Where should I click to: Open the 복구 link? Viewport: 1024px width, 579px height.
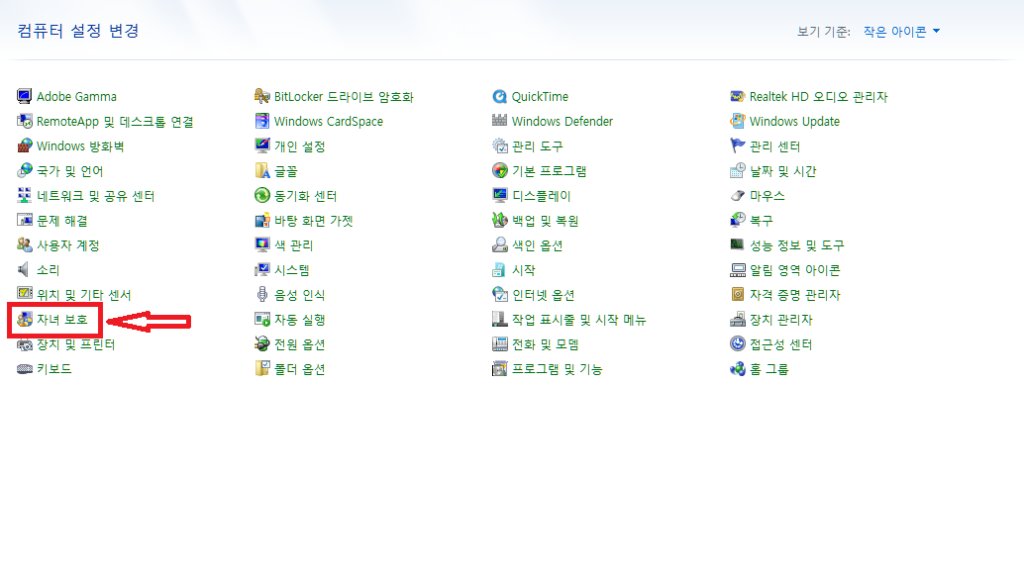coord(761,221)
